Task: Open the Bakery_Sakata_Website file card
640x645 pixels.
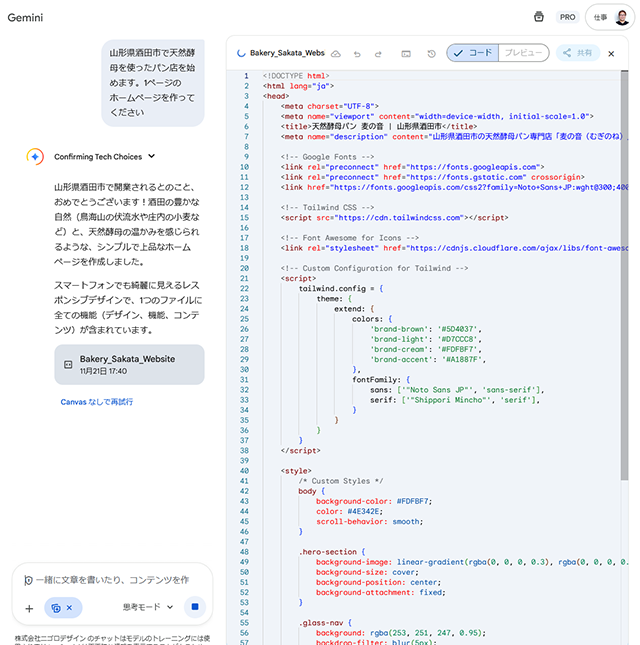Action: pos(128,364)
